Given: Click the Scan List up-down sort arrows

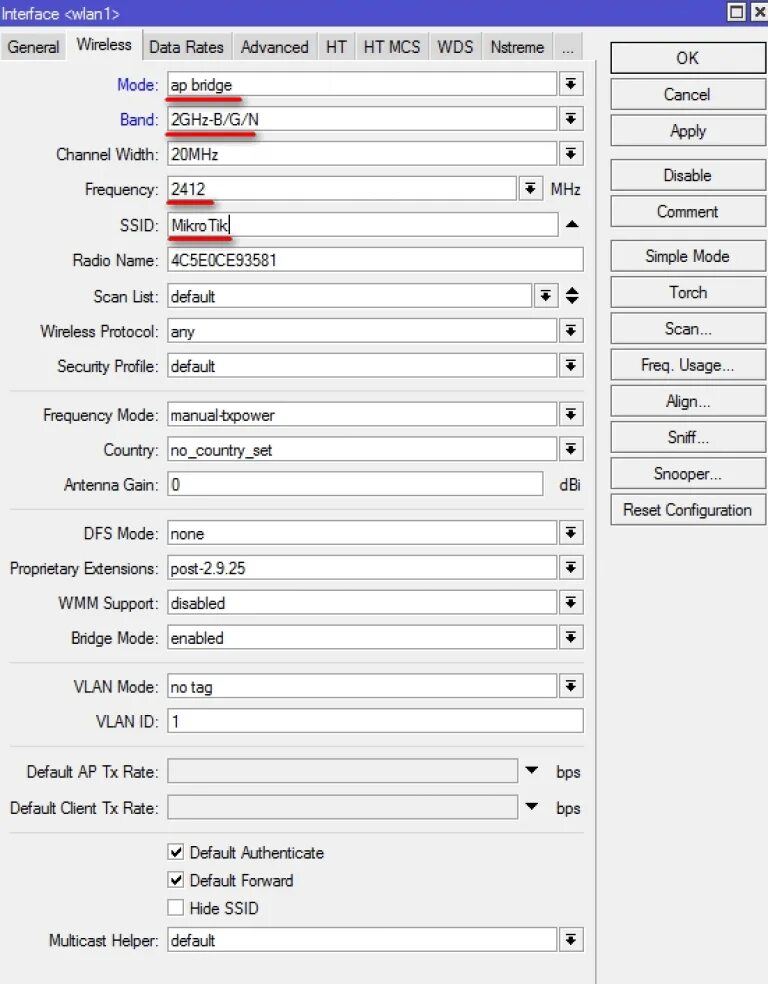Looking at the screenshot, I should tap(572, 296).
